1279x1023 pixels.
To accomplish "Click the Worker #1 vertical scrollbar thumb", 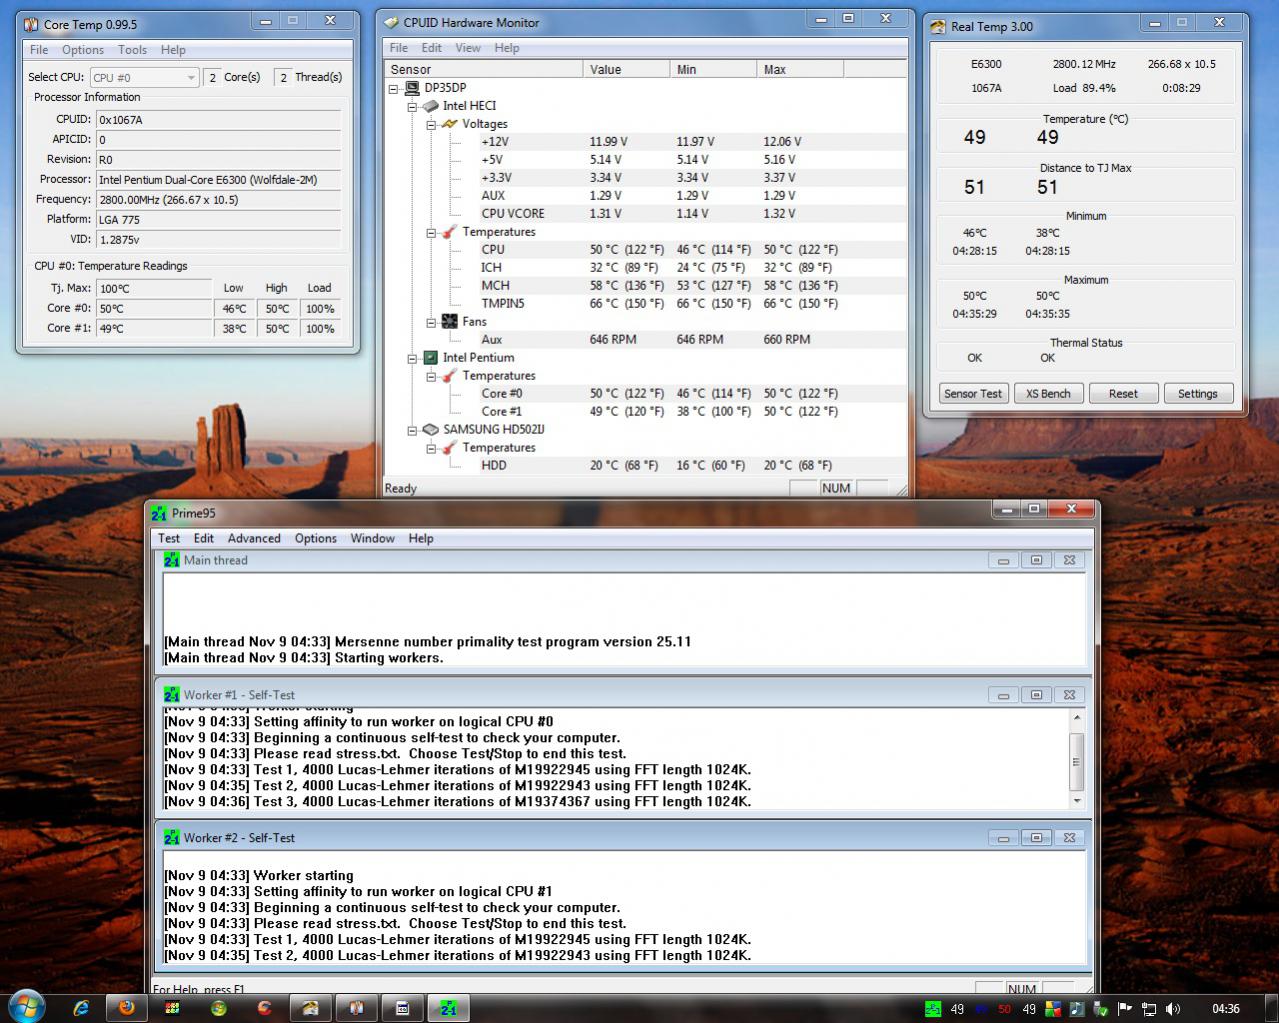I will click(x=1077, y=762).
